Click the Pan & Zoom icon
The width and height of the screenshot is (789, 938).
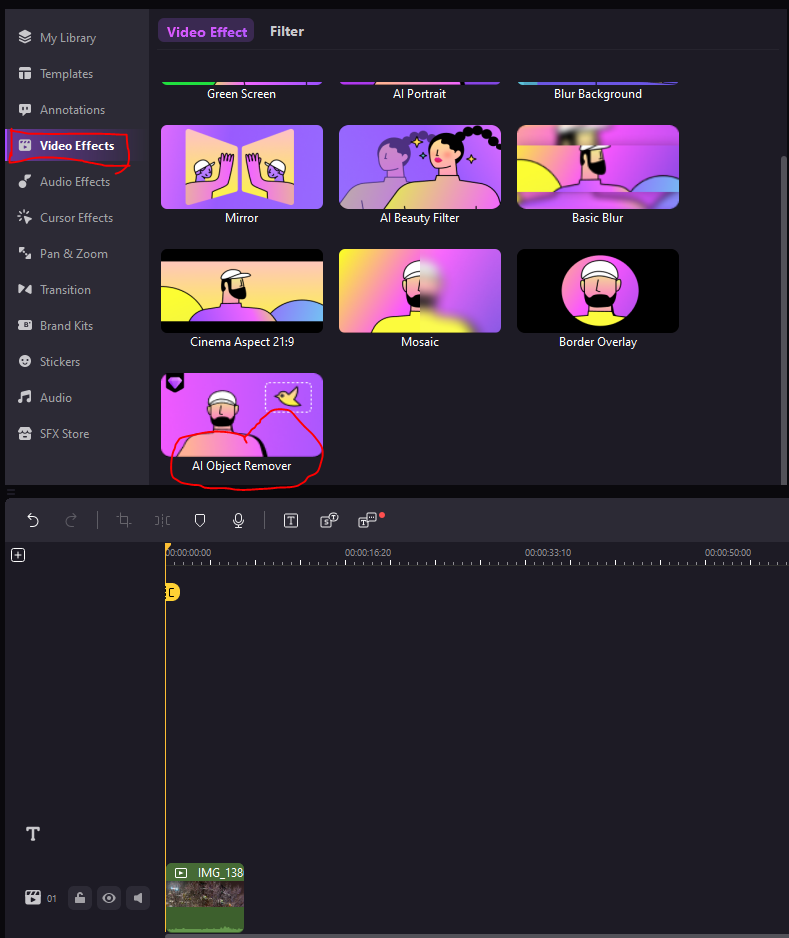click(25, 253)
